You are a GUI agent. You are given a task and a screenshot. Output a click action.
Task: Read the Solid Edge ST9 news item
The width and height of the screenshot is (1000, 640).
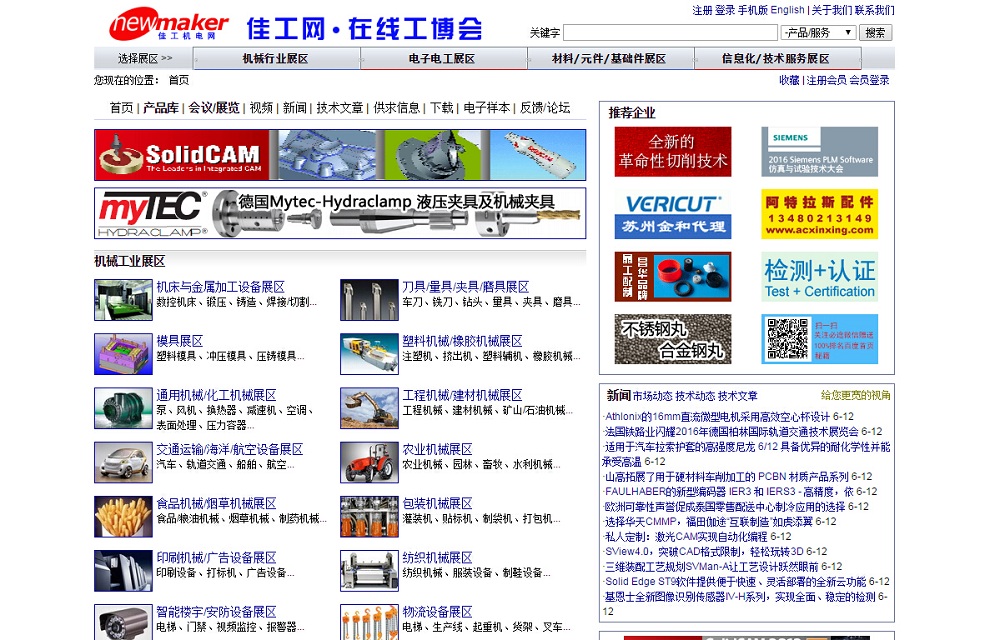[x=735, y=582]
